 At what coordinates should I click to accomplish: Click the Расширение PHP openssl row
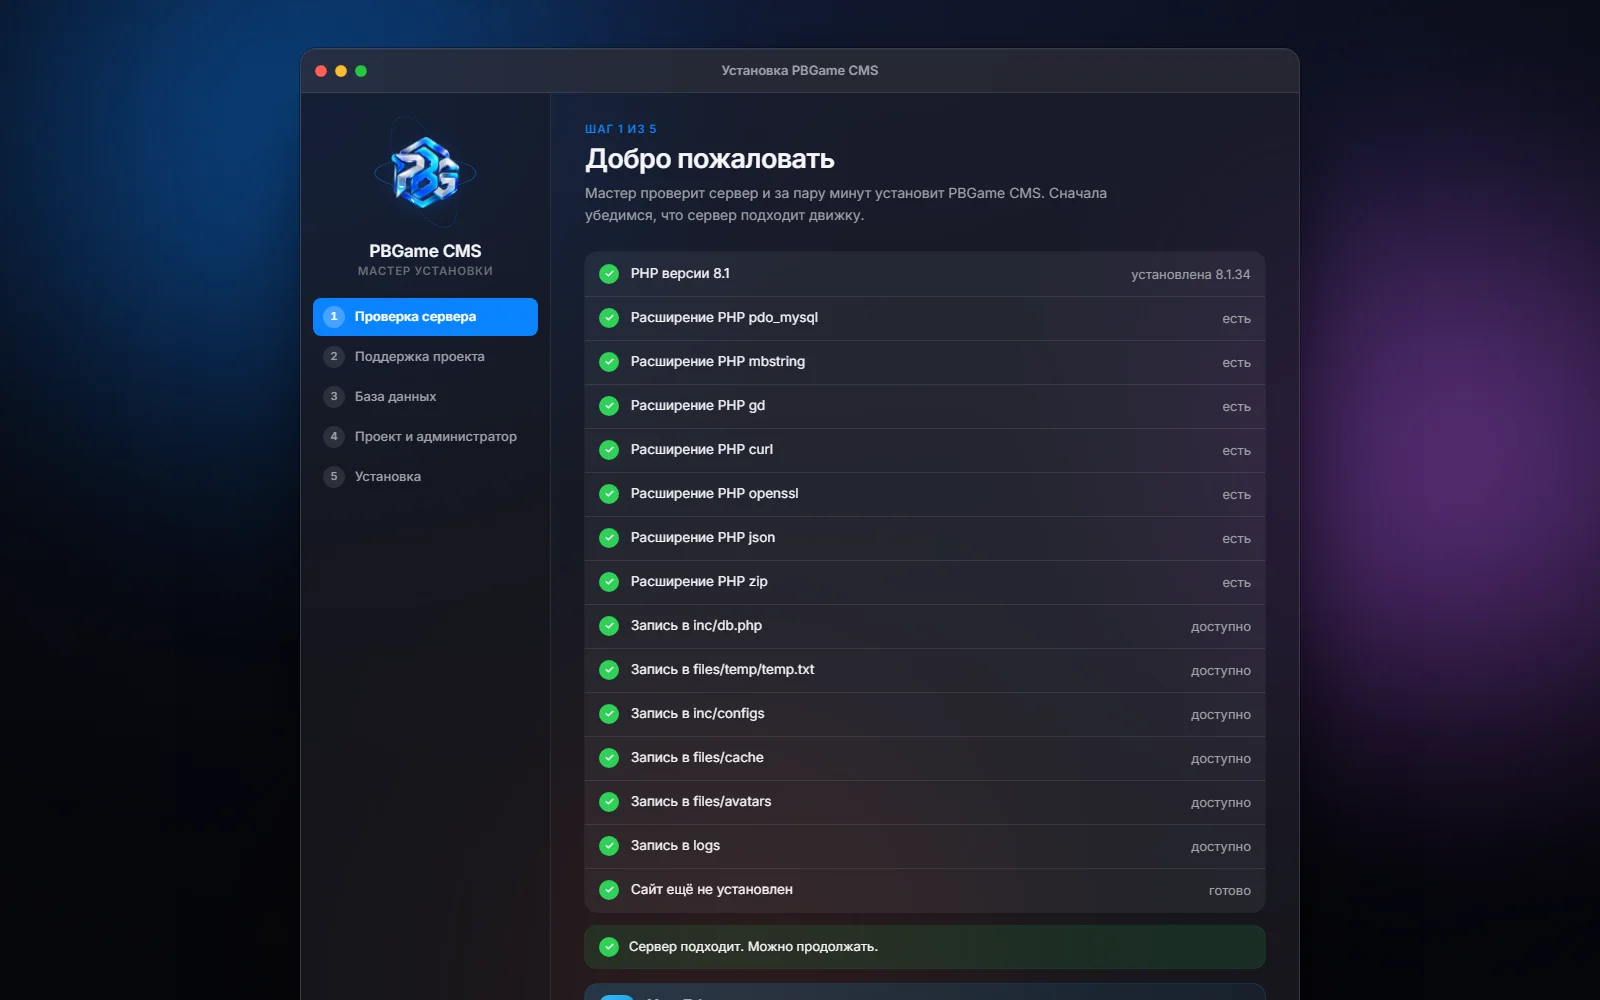(925, 494)
